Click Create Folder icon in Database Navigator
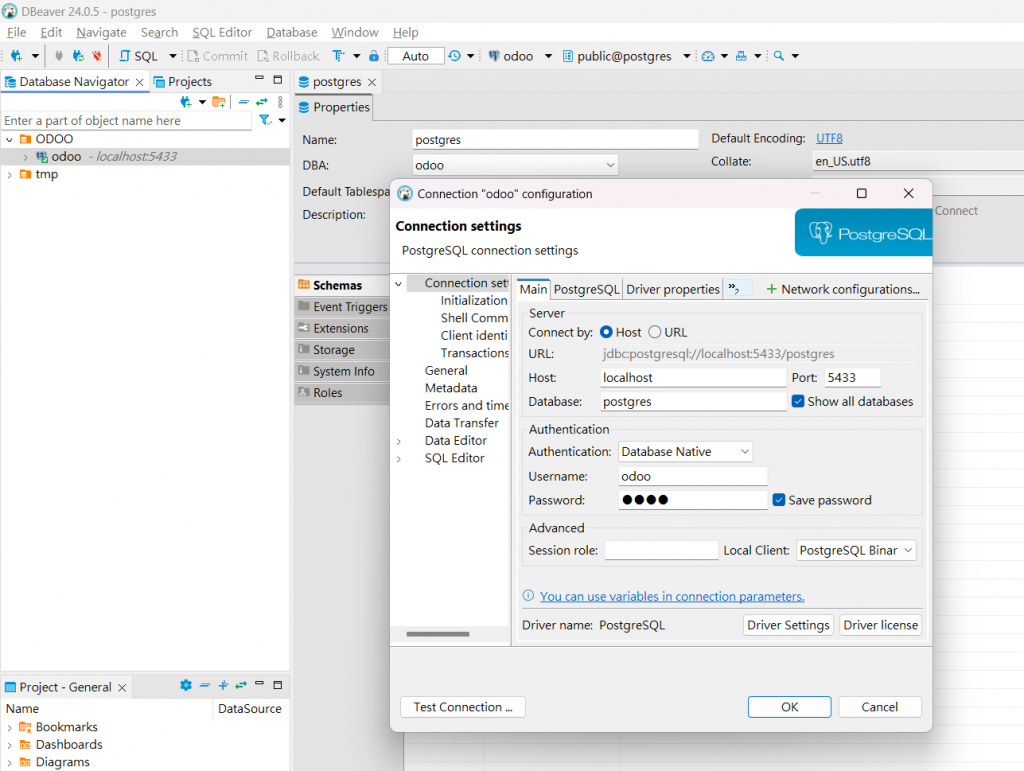Image resolution: width=1024 pixels, height=771 pixels. [x=219, y=102]
